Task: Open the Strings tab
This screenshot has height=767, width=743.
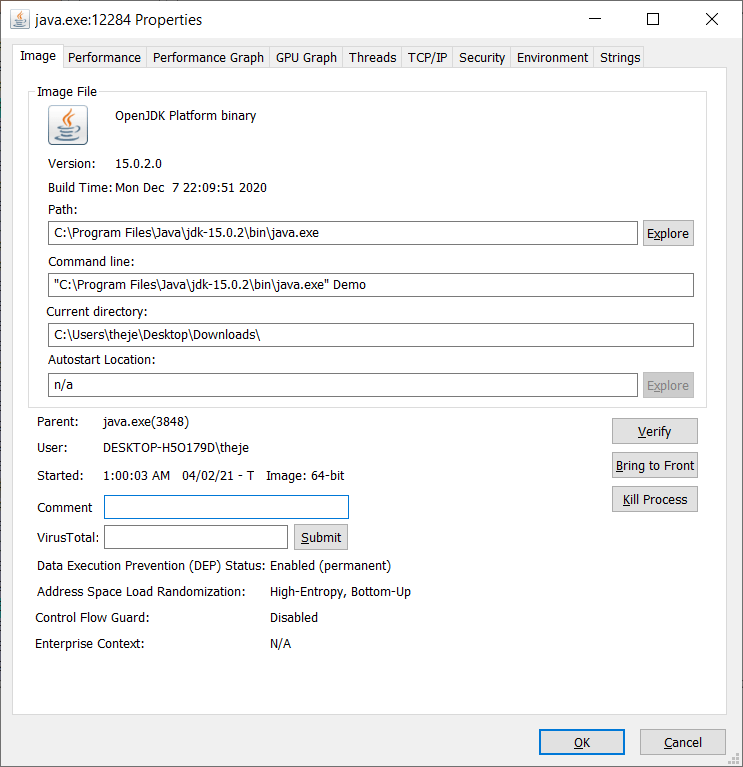Action: pos(620,58)
